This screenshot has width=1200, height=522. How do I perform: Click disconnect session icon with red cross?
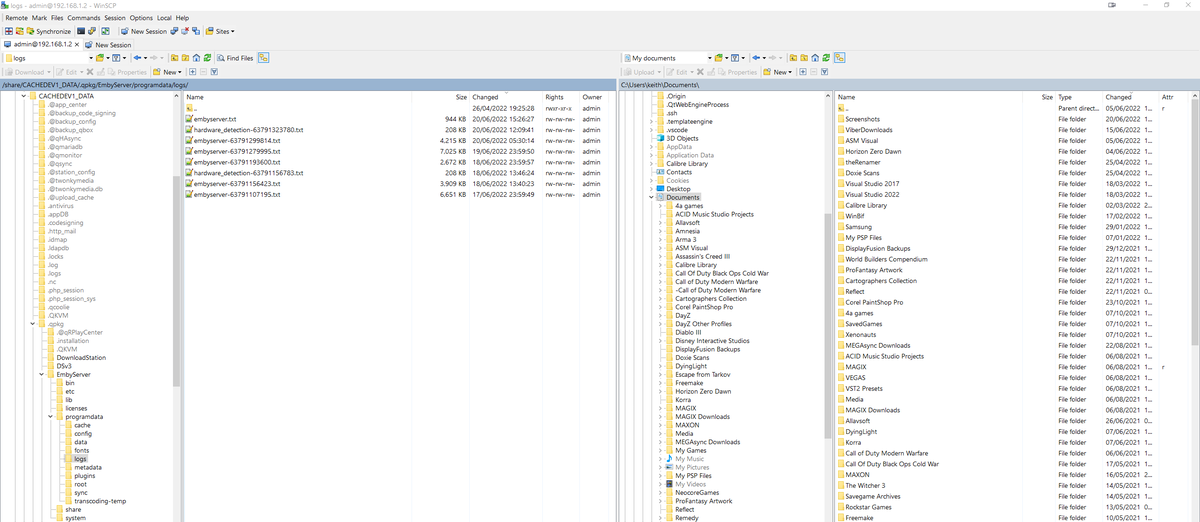tap(185, 31)
